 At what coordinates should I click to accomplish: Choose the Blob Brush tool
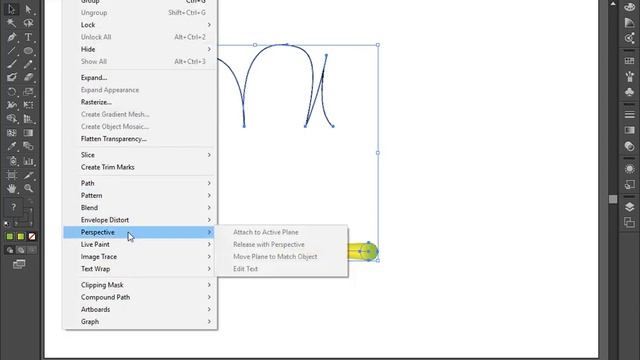click(x=11, y=77)
